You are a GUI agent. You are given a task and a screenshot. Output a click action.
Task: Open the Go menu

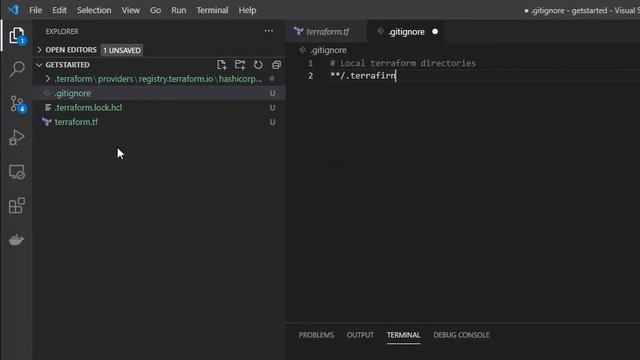[156, 10]
